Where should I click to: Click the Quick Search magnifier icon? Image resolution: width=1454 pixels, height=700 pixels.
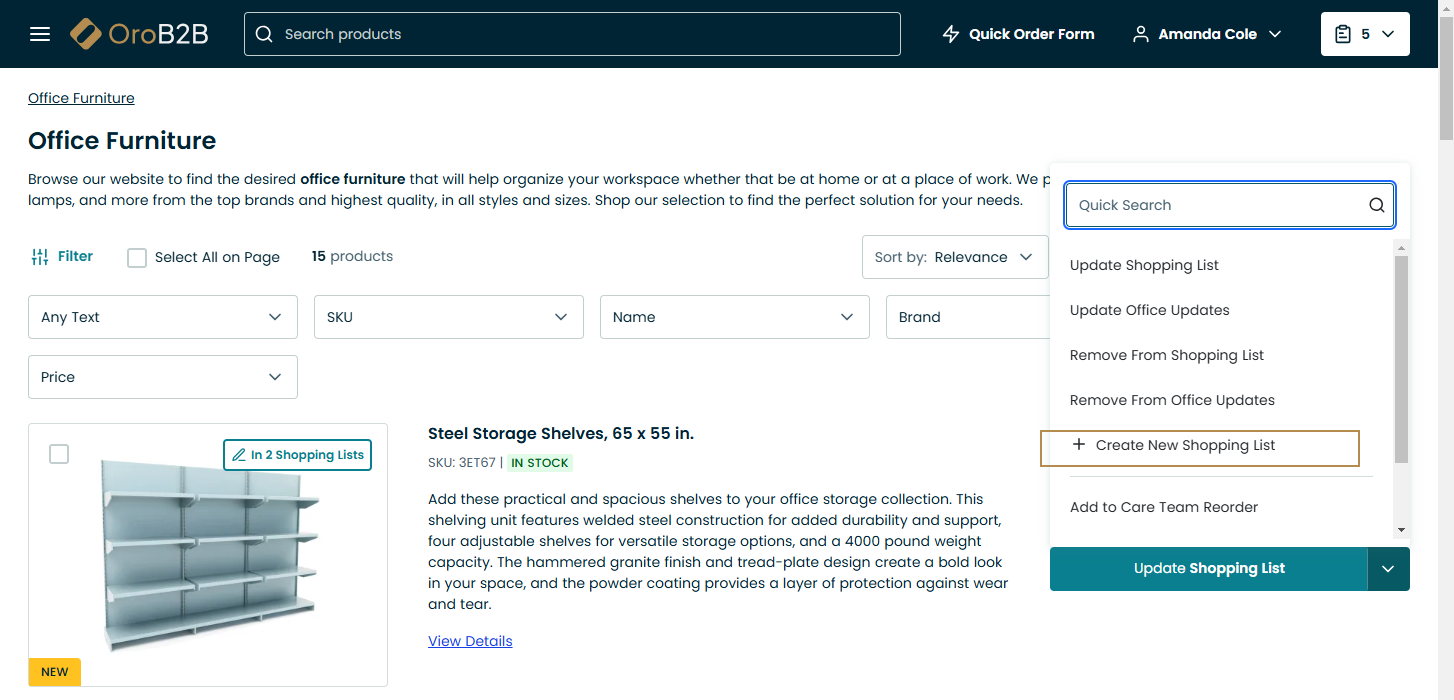(1376, 205)
